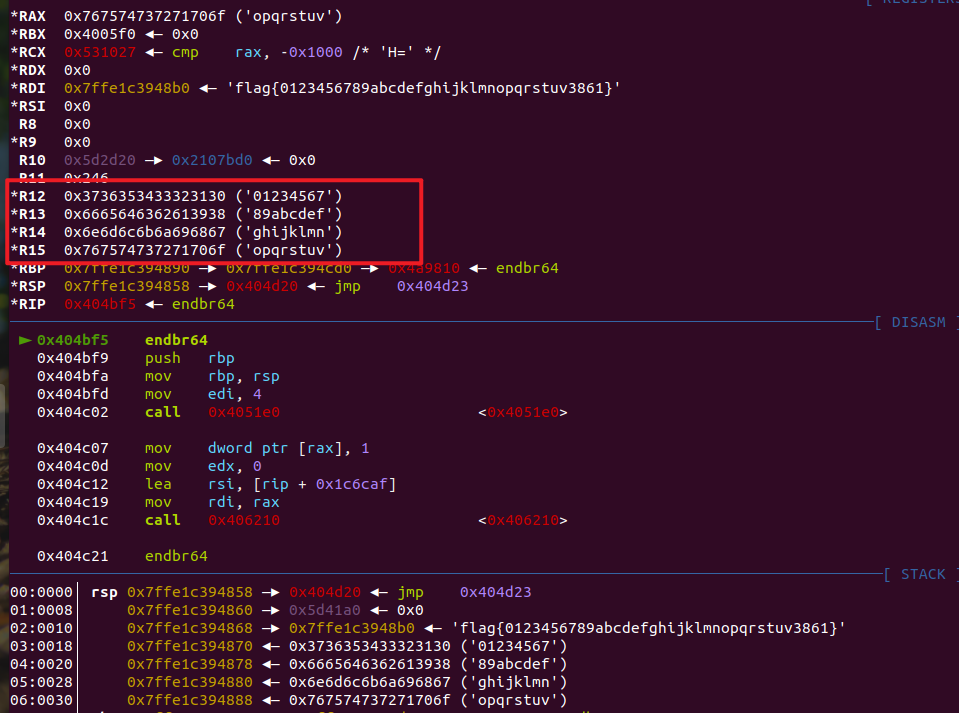959x713 pixels.
Task: Click stack address 0x7ffe1c394868
Action: 190,628
